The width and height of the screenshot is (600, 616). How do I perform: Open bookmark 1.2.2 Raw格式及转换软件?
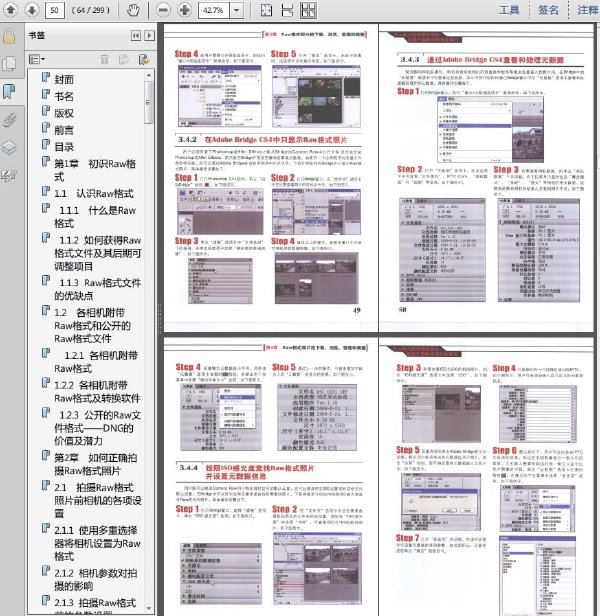97,392
